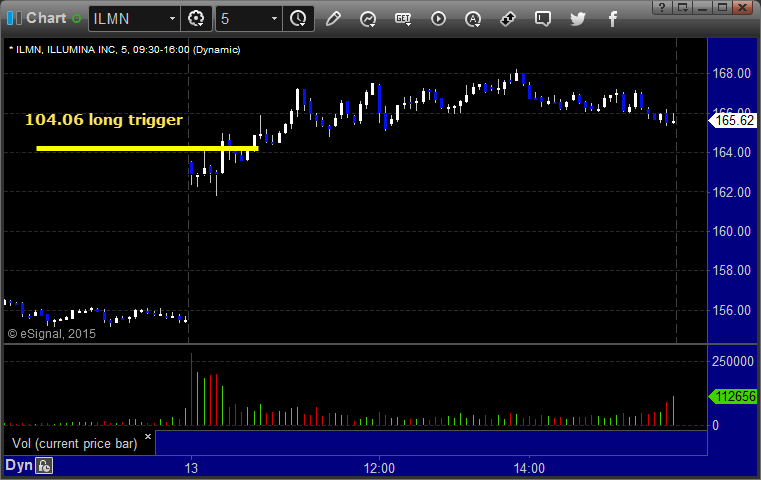Click the 160.00 price axis label
The image size is (761, 480).
pyautogui.click(x=731, y=232)
